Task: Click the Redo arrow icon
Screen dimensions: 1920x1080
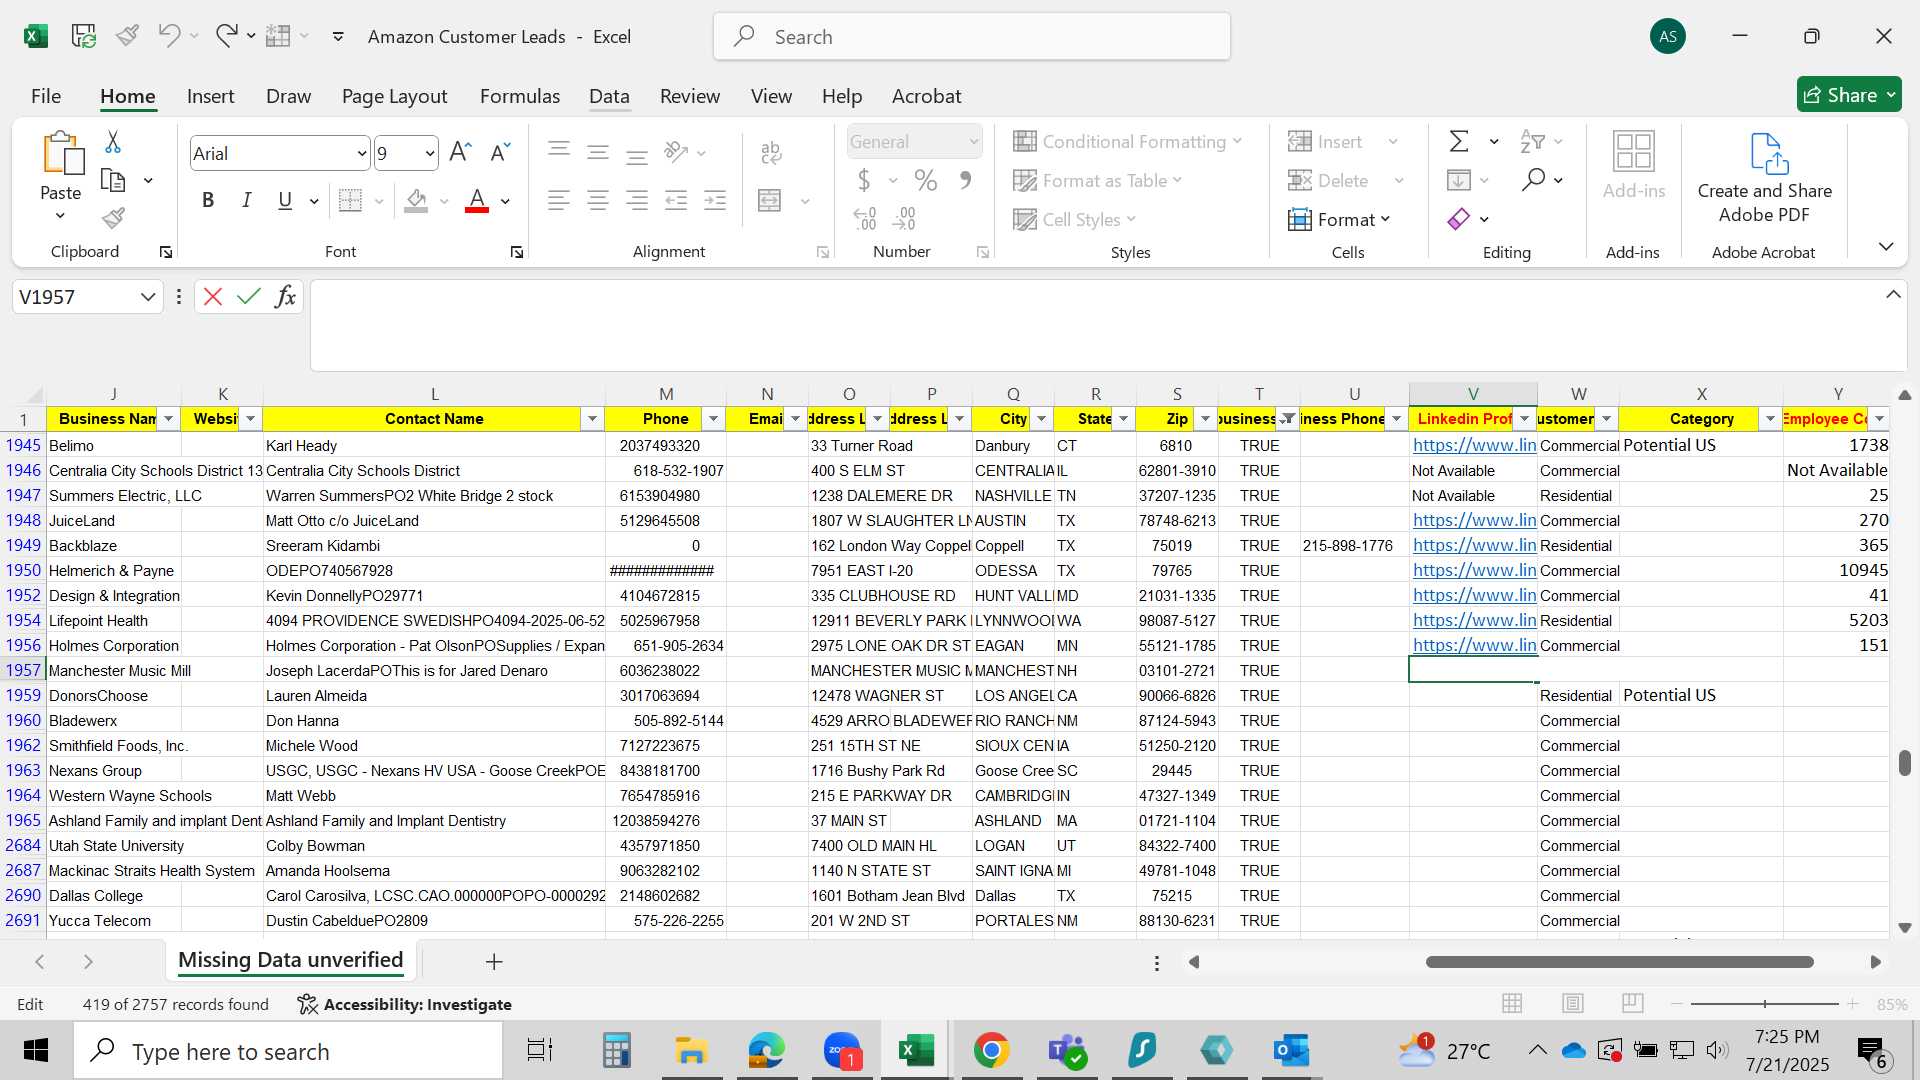Action: click(x=227, y=36)
